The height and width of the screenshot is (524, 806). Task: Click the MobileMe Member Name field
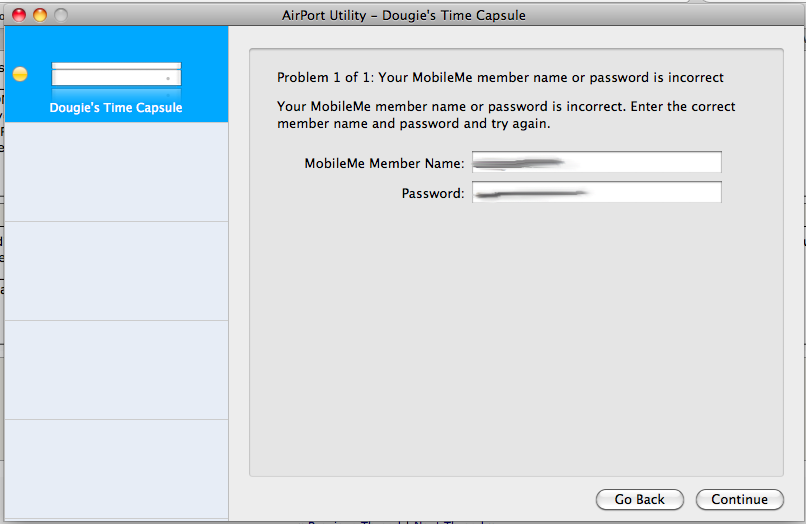click(597, 162)
